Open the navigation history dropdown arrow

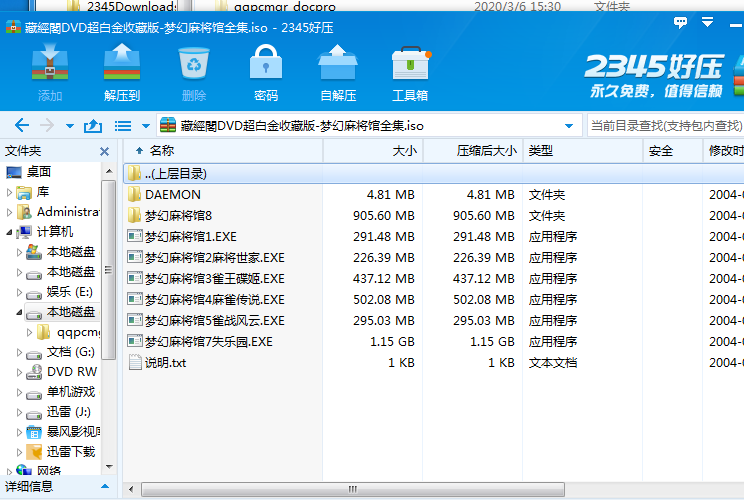tap(70, 126)
